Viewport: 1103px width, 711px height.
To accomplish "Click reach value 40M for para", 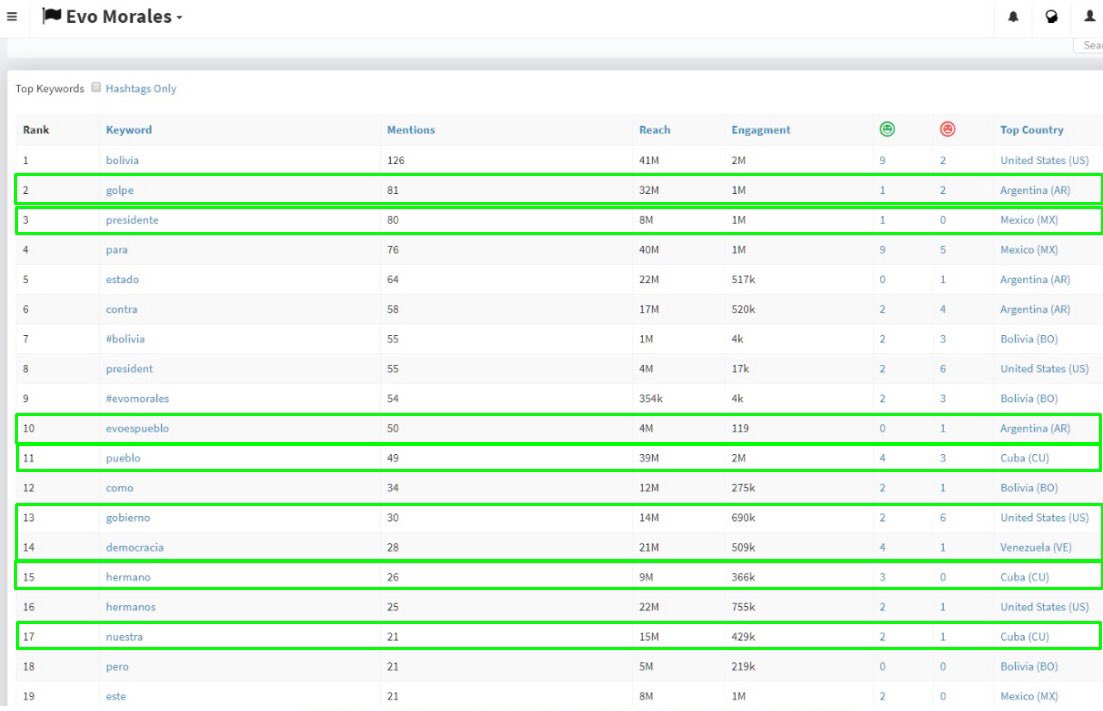I will [649, 250].
